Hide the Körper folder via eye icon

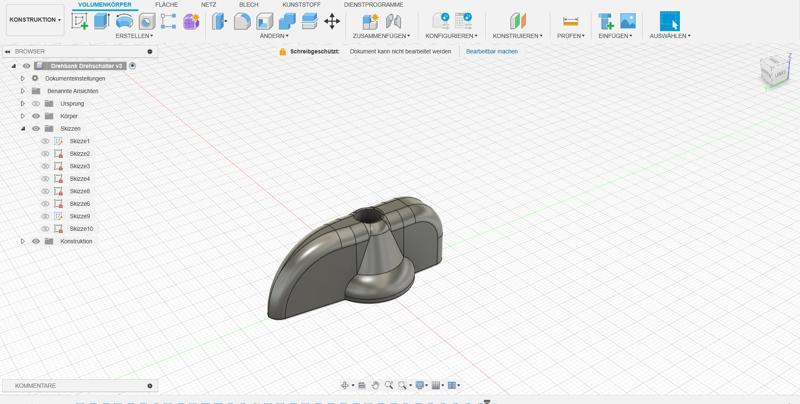coord(36,116)
